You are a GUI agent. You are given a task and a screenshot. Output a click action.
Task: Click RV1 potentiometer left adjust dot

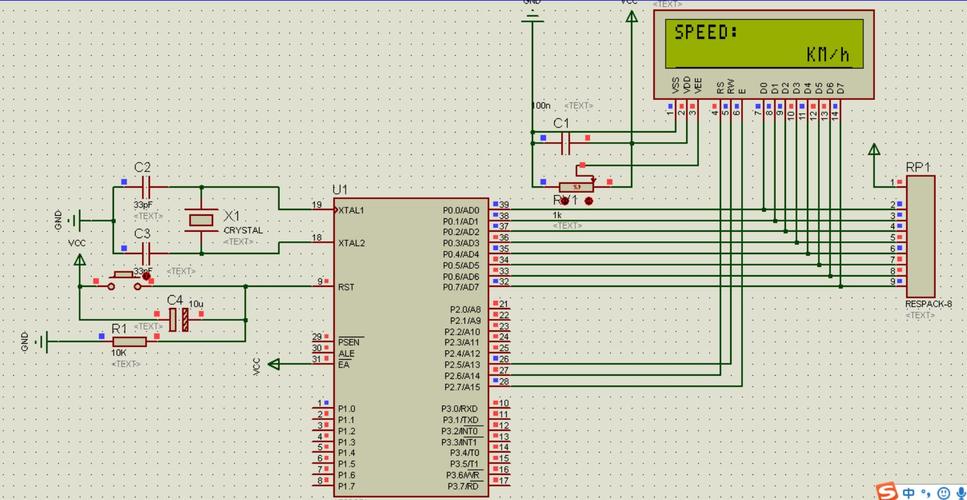click(x=565, y=201)
